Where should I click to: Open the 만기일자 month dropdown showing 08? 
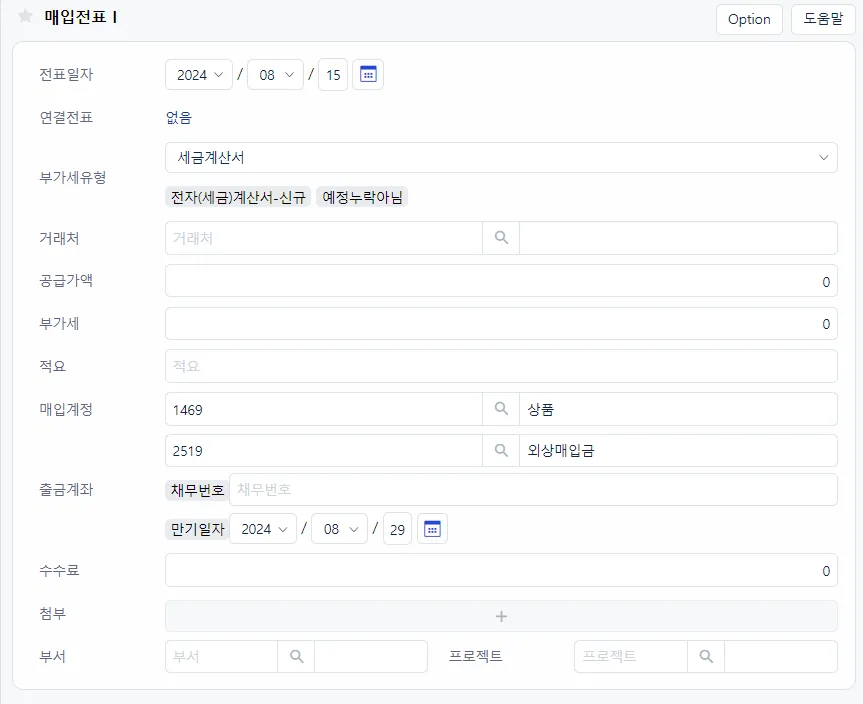[x=339, y=529]
